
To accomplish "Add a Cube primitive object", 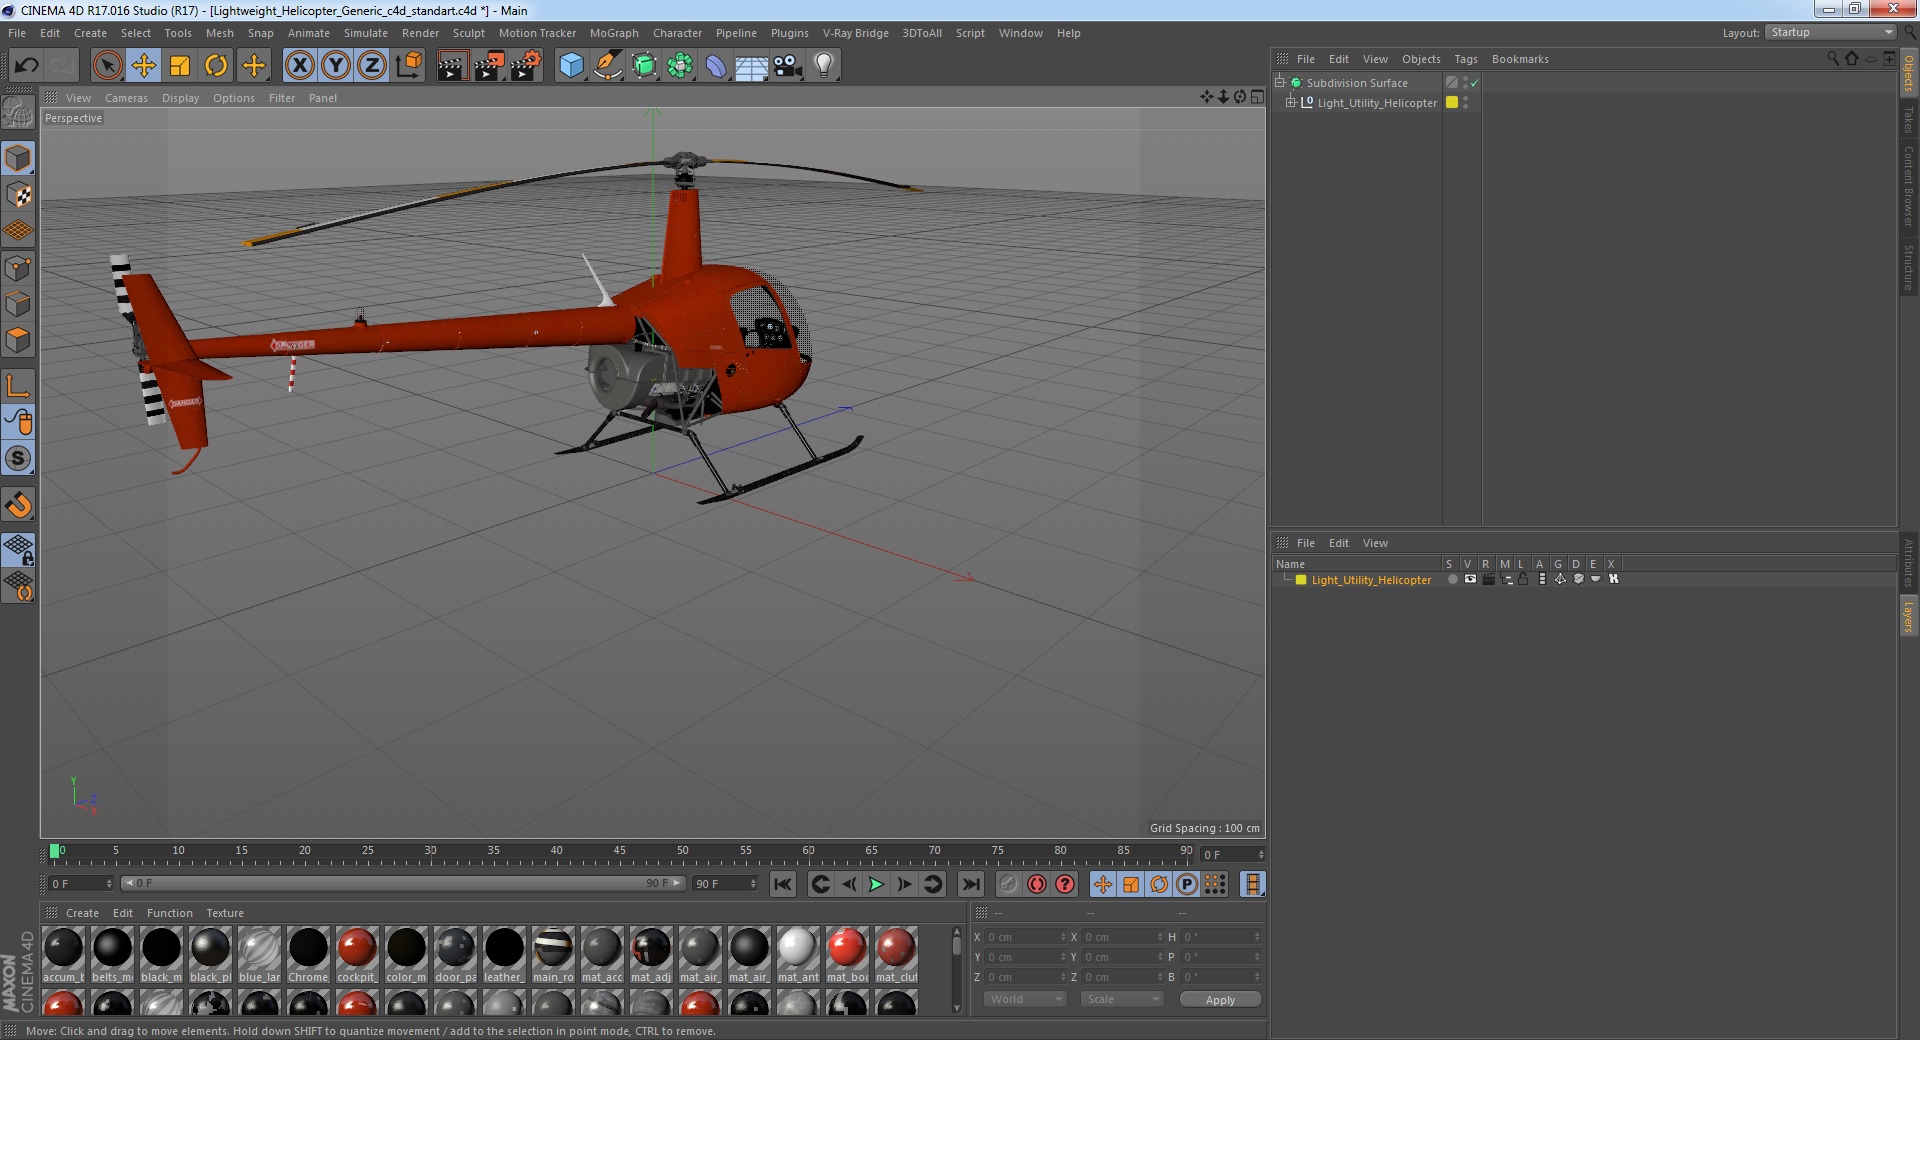I will click(571, 66).
